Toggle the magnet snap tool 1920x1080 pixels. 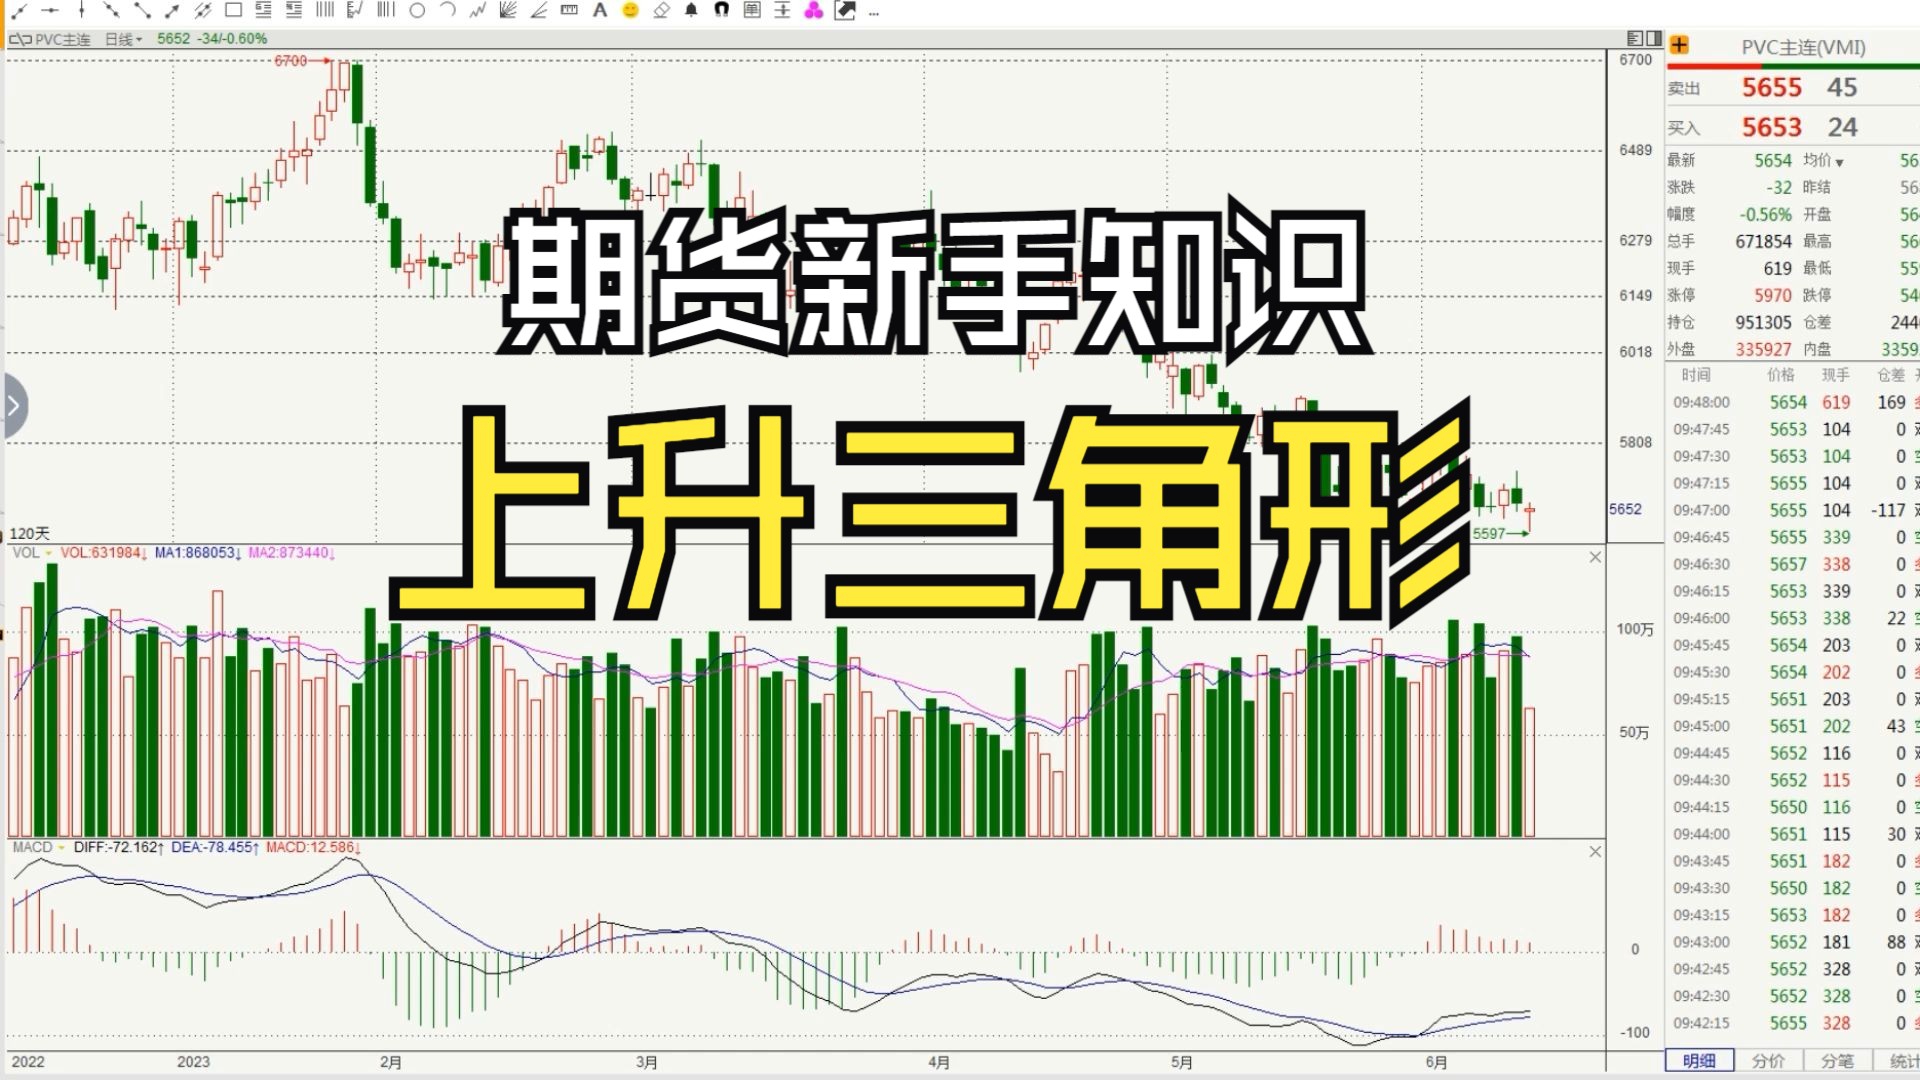(722, 11)
